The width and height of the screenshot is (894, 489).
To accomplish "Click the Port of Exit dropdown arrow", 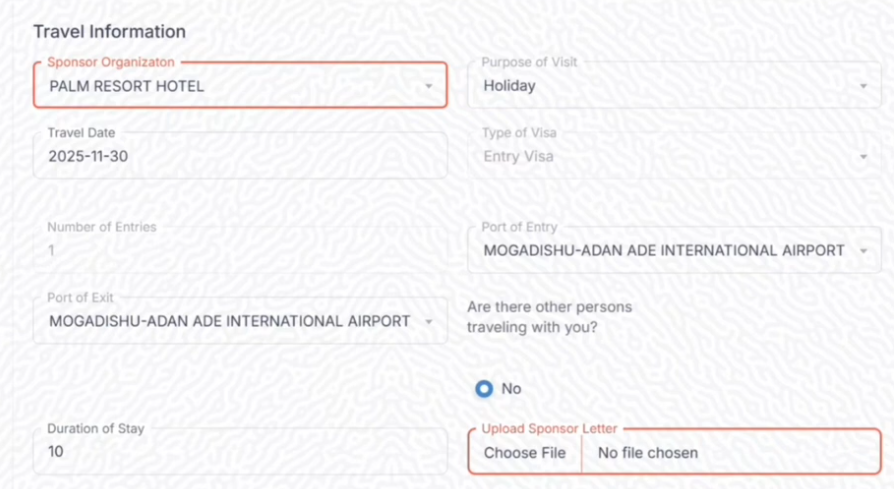I will 428,322.
